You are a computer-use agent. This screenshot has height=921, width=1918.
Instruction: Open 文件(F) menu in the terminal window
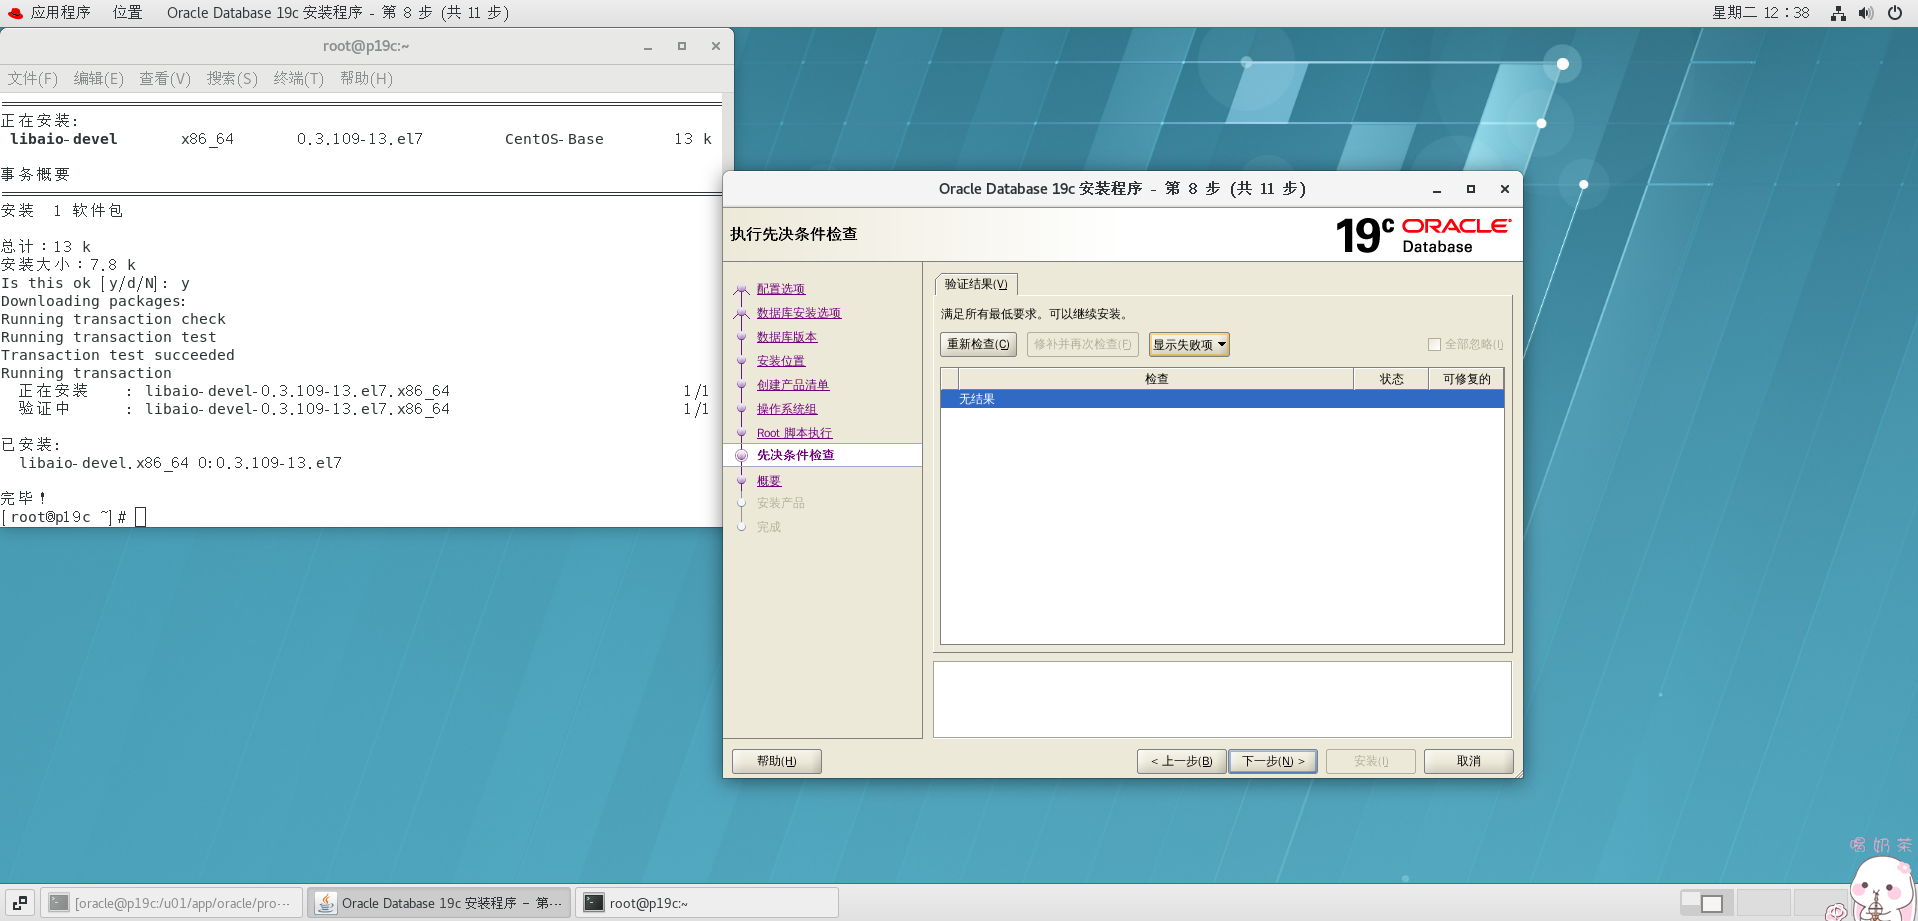coord(33,78)
